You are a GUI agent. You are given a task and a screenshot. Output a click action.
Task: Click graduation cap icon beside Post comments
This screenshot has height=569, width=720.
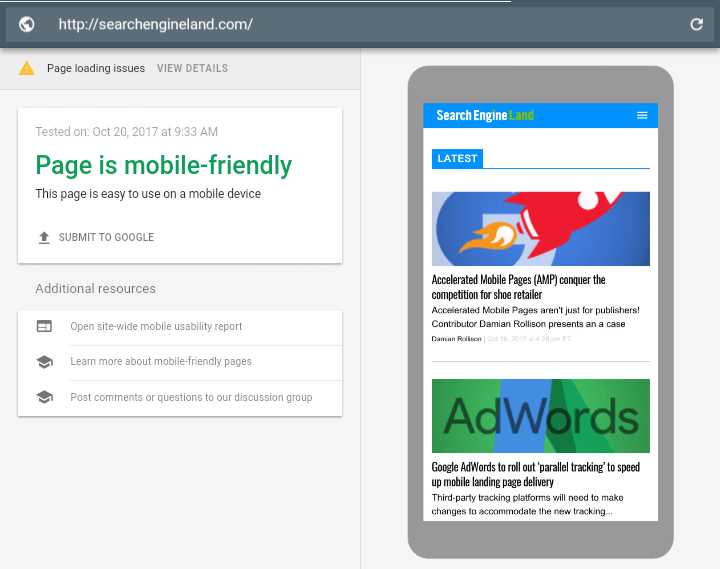(44, 397)
